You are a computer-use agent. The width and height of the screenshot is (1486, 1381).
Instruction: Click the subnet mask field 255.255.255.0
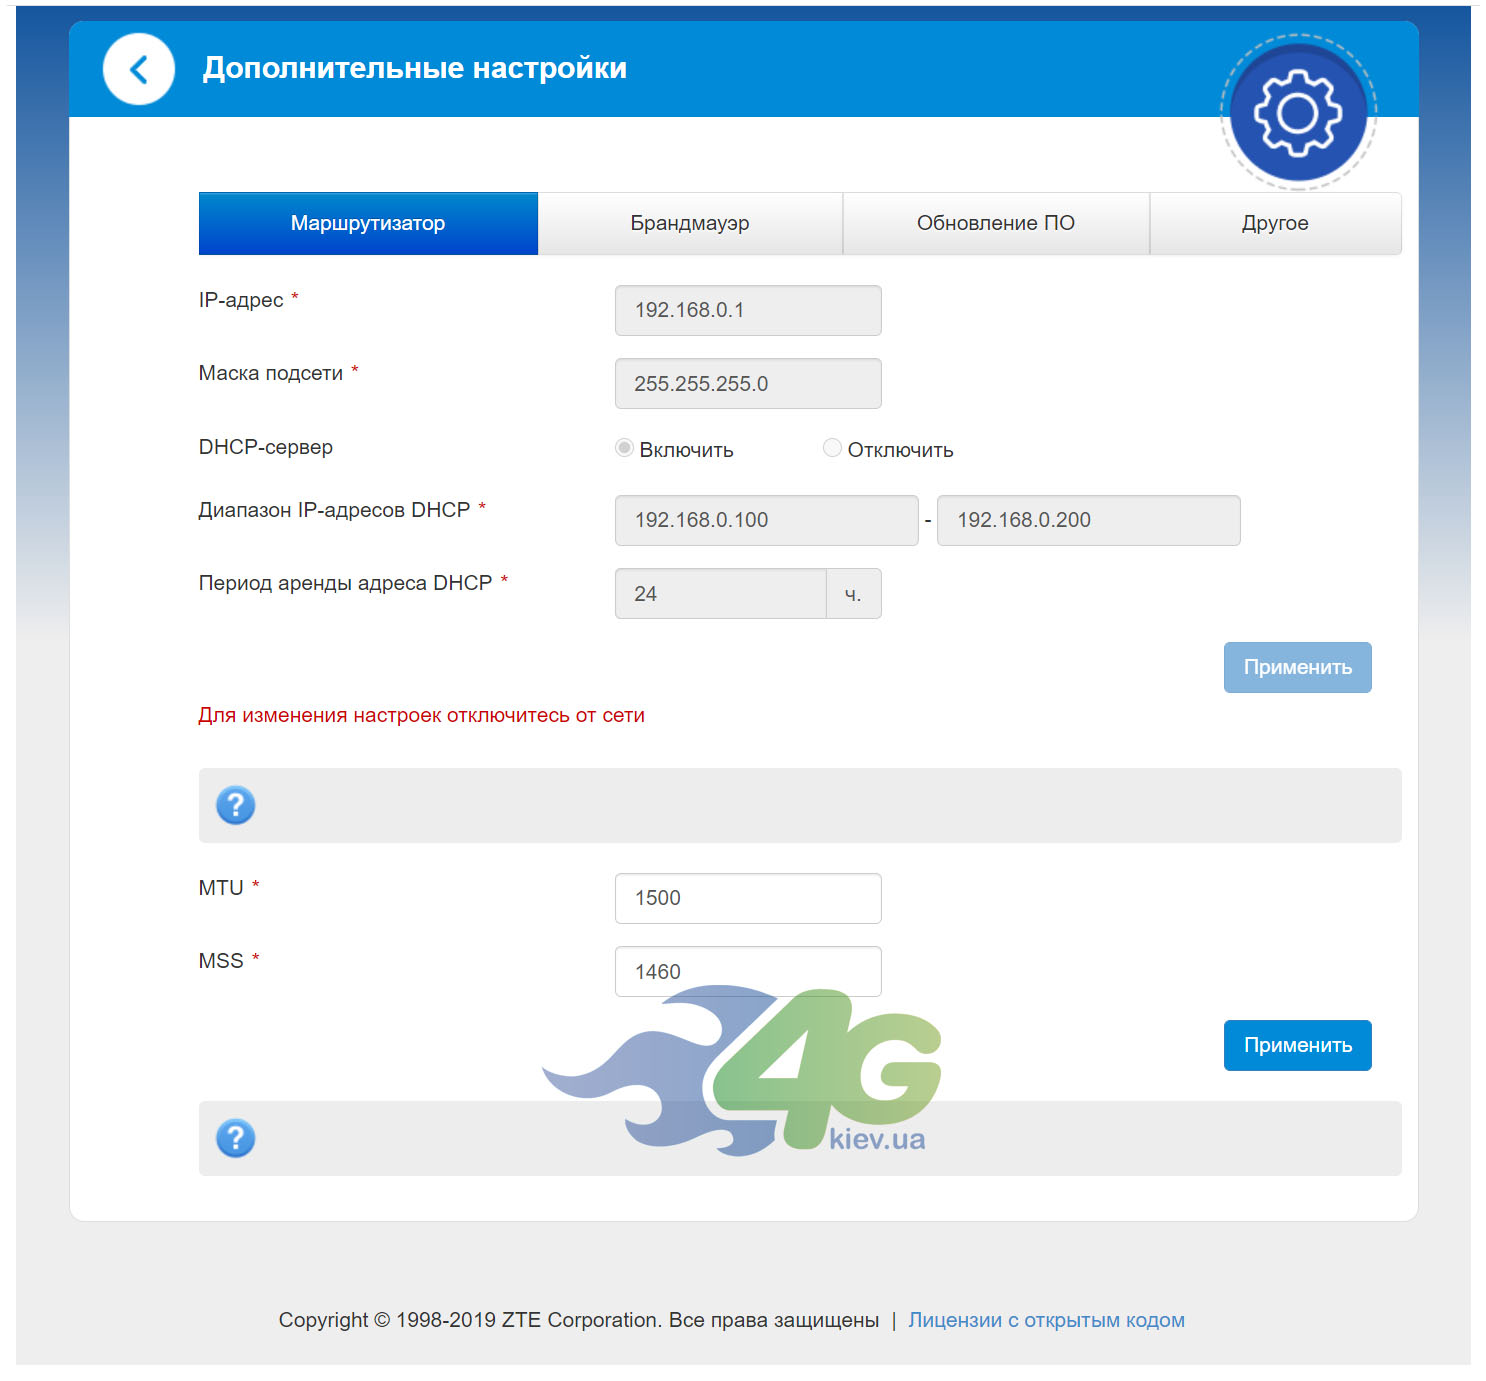[748, 383]
